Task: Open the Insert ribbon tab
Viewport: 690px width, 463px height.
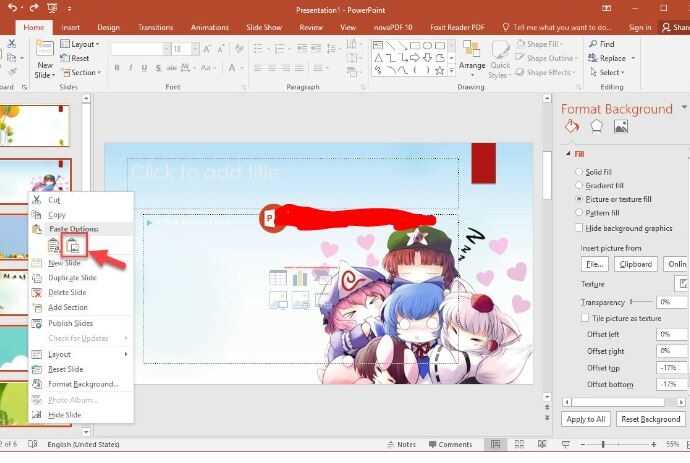Action: point(70,27)
